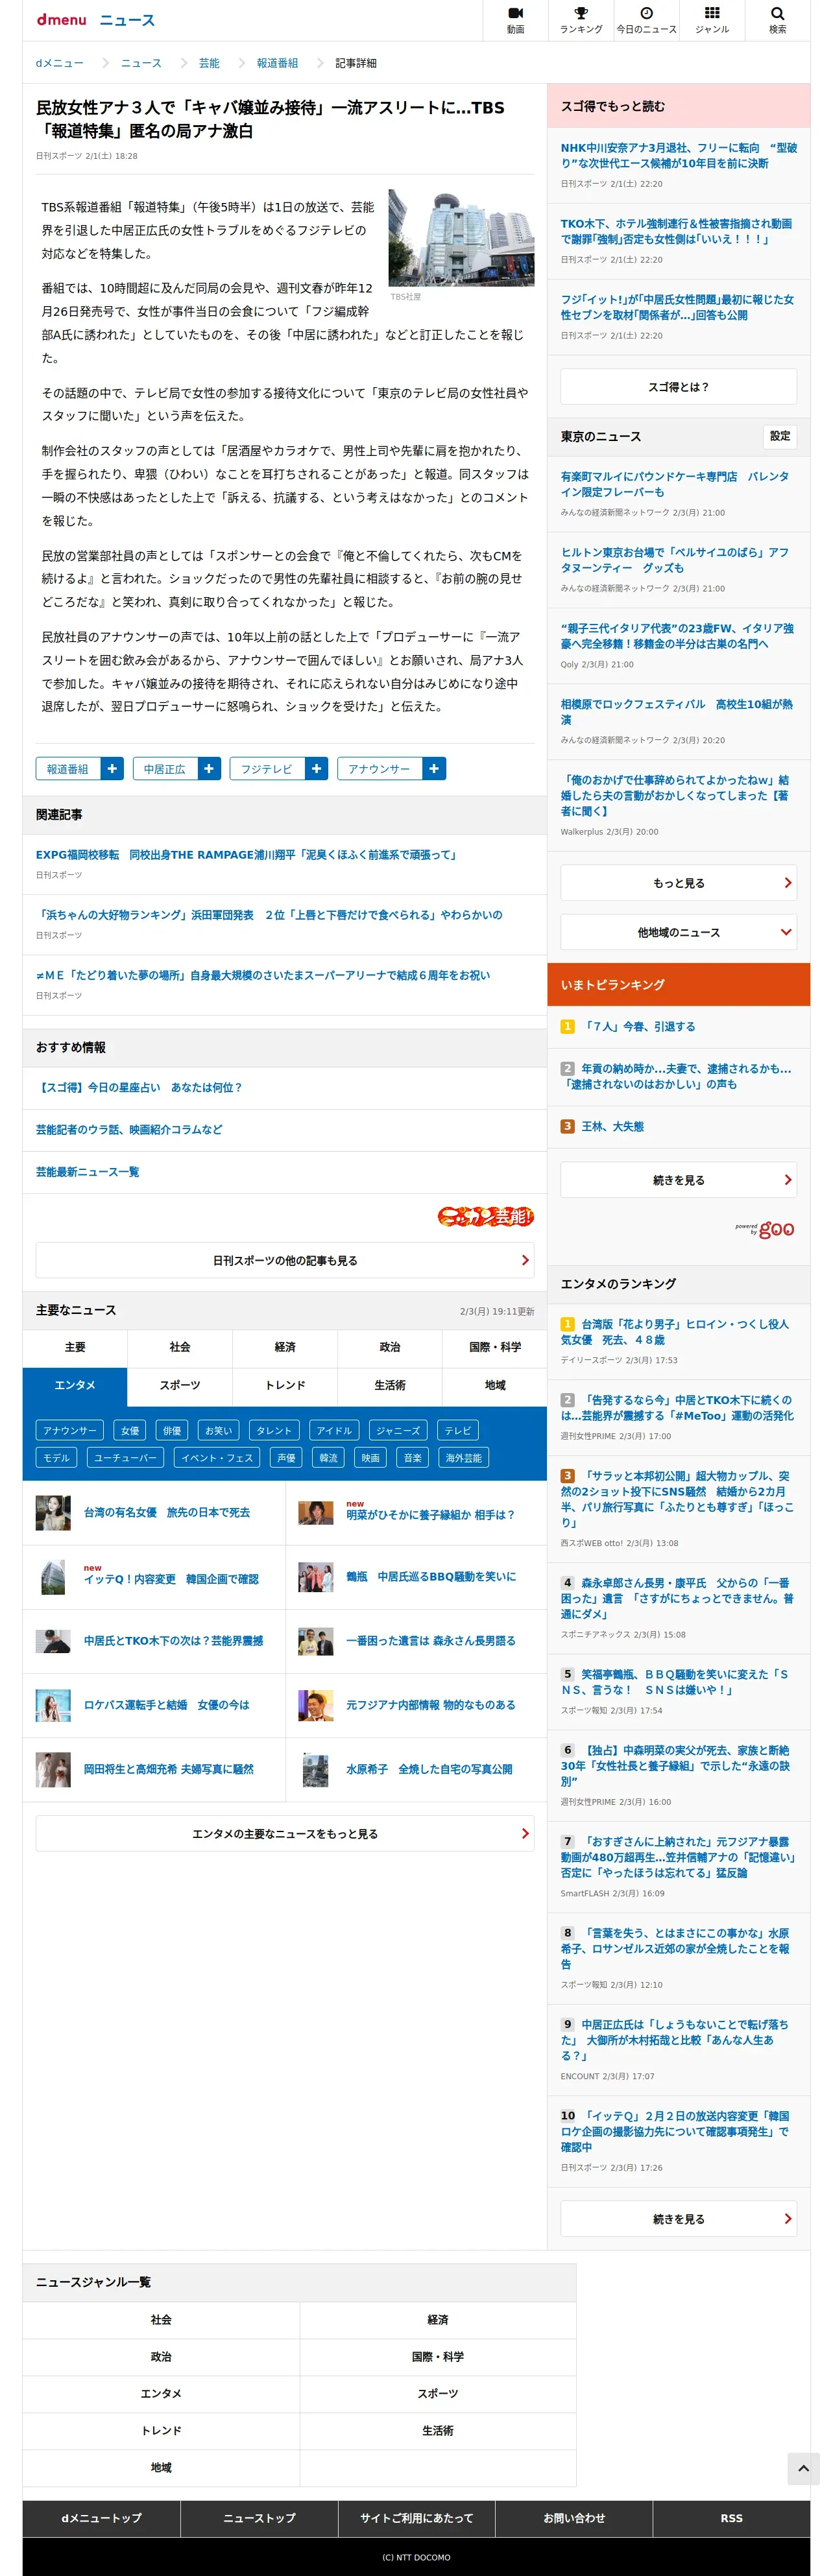Click もっと見る under 東京のニュース

pyautogui.click(x=679, y=883)
